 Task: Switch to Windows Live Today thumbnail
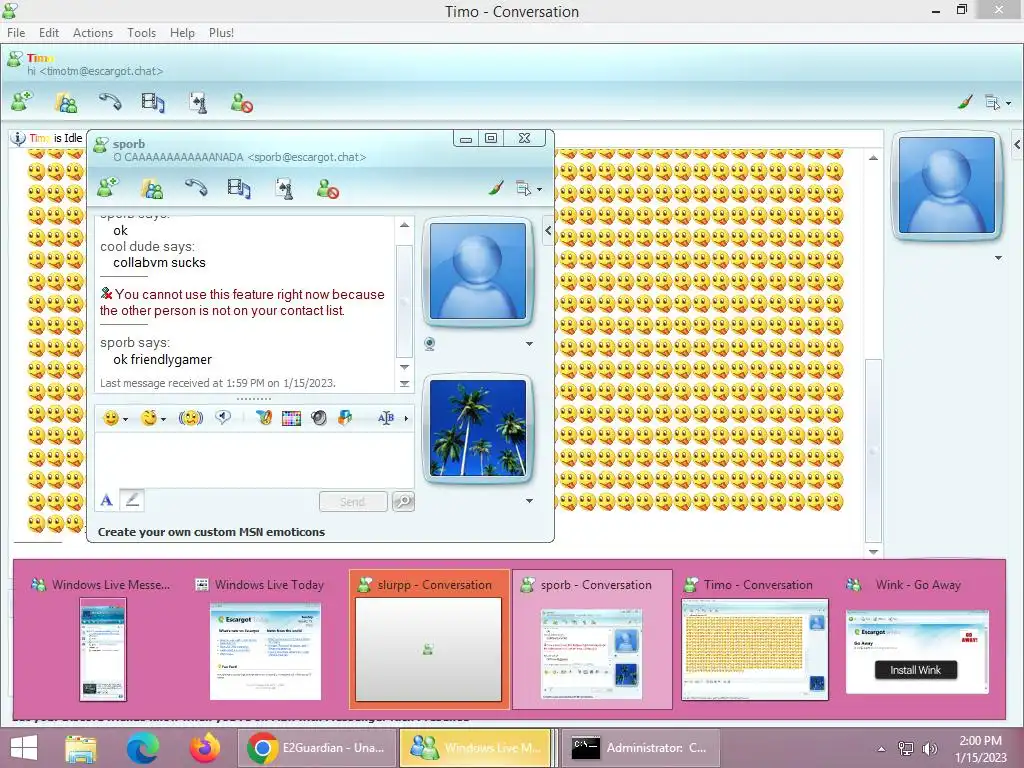(265, 638)
